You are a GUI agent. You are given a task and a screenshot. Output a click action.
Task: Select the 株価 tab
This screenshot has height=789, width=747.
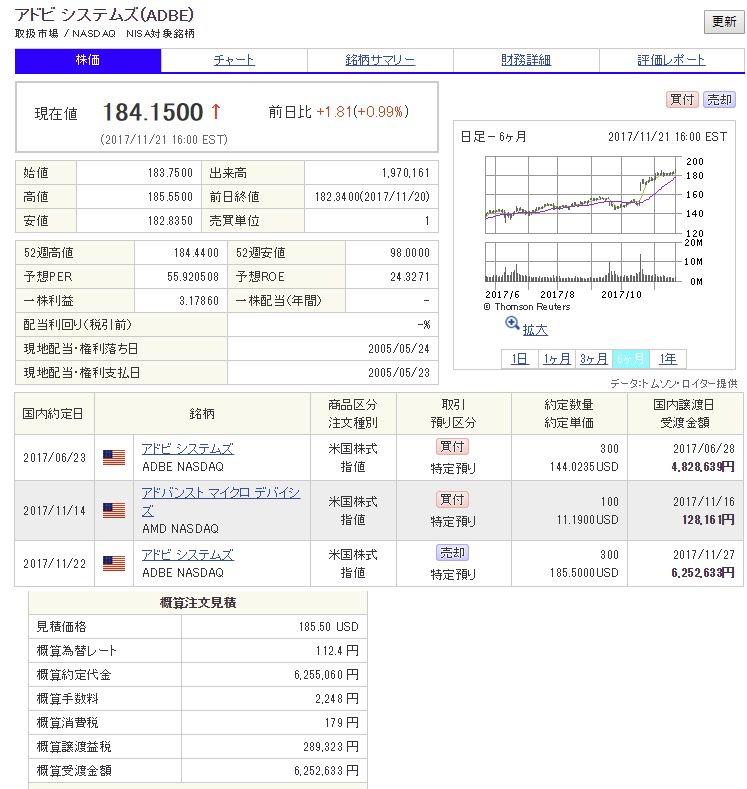(88, 60)
